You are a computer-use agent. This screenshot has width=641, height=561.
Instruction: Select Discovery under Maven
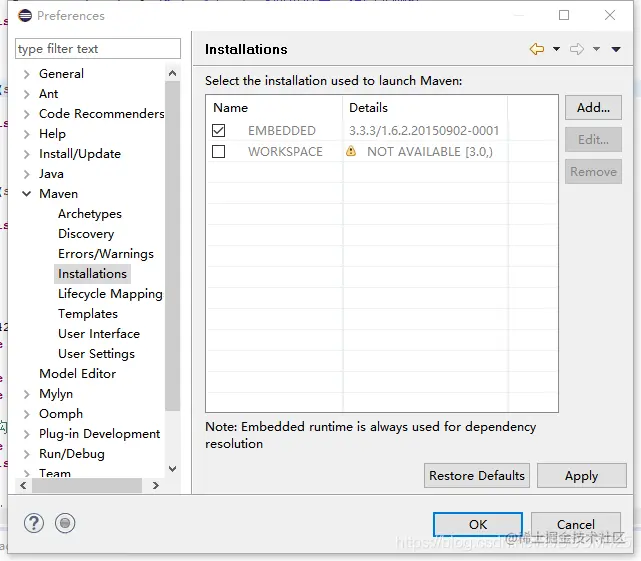[86, 234]
